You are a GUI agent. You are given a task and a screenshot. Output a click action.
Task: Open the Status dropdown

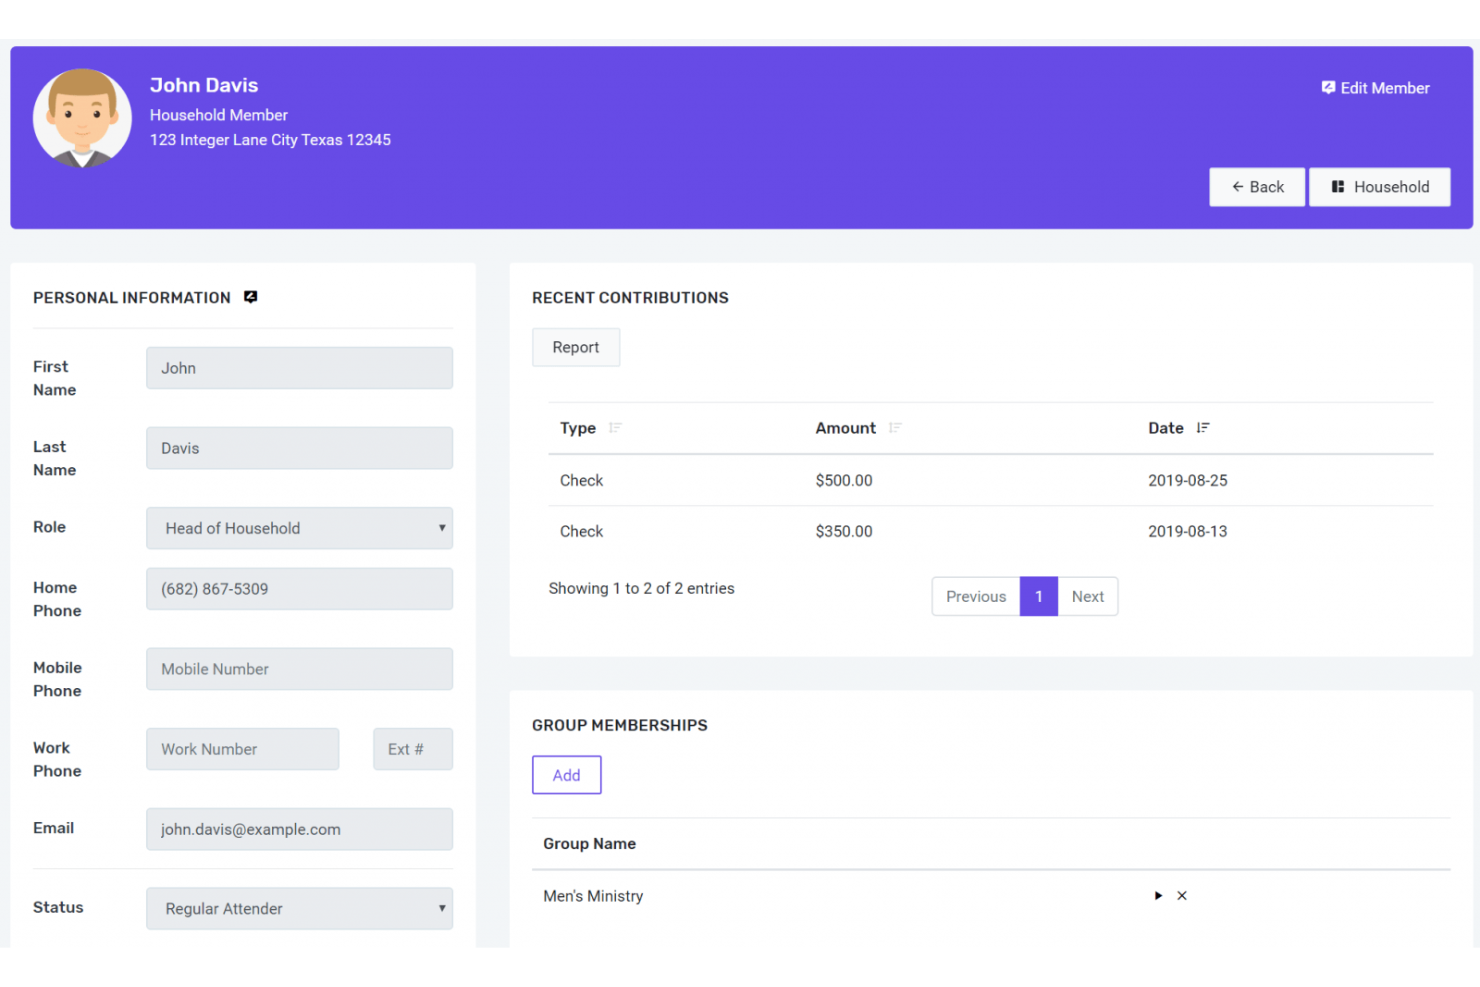tap(299, 908)
